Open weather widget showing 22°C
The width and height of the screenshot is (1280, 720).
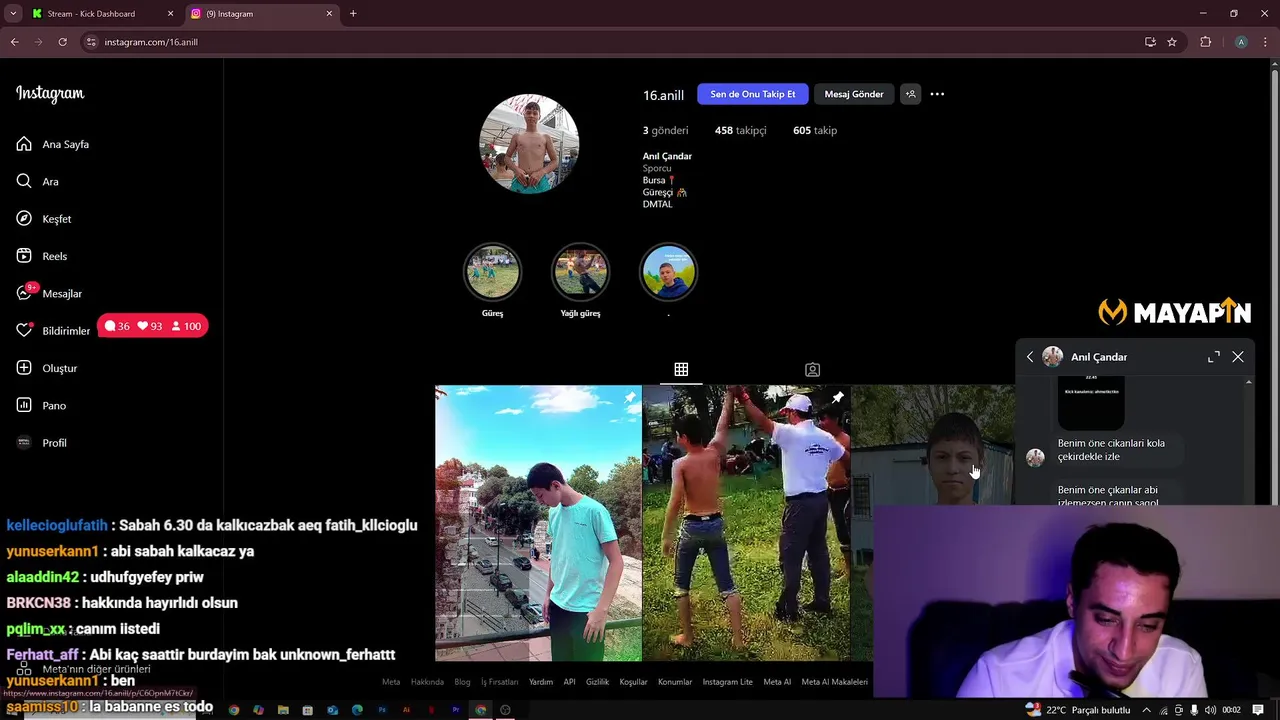(1078, 710)
